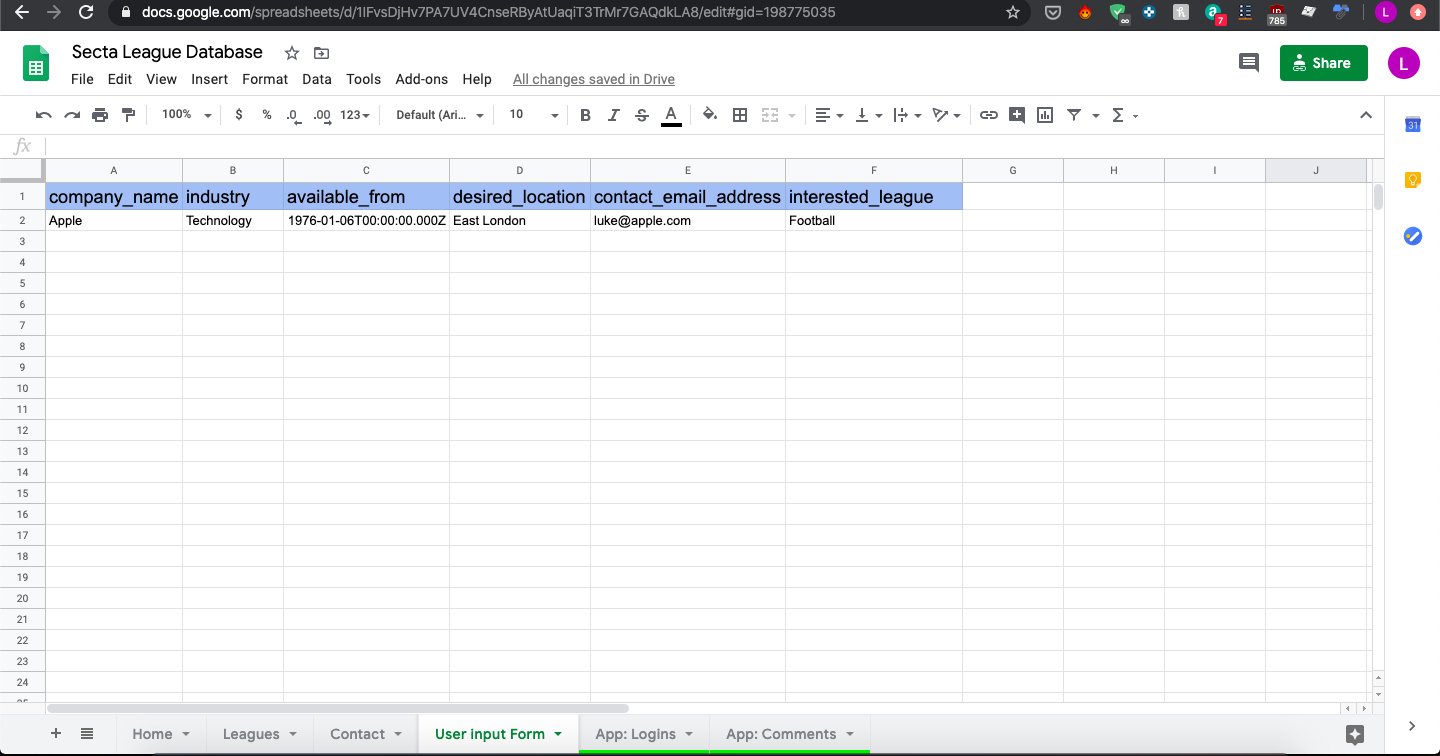Apply borders to the selection
Screen dimensions: 1440x756
tap(740, 114)
